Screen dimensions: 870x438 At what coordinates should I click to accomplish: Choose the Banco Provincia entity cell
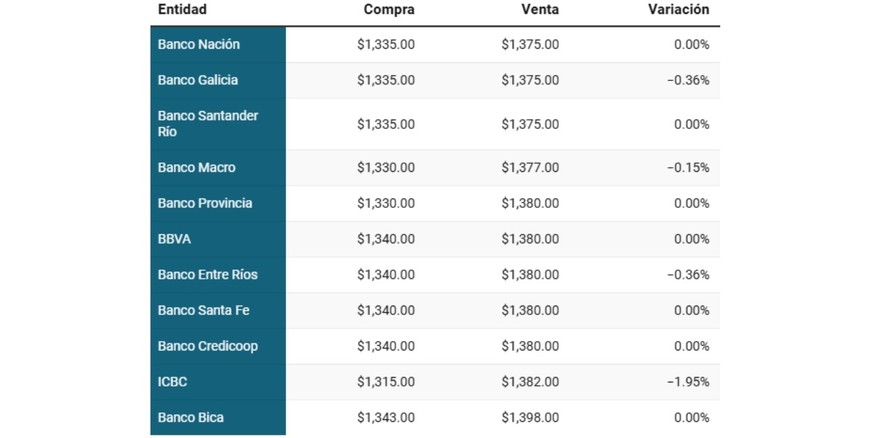(x=205, y=203)
